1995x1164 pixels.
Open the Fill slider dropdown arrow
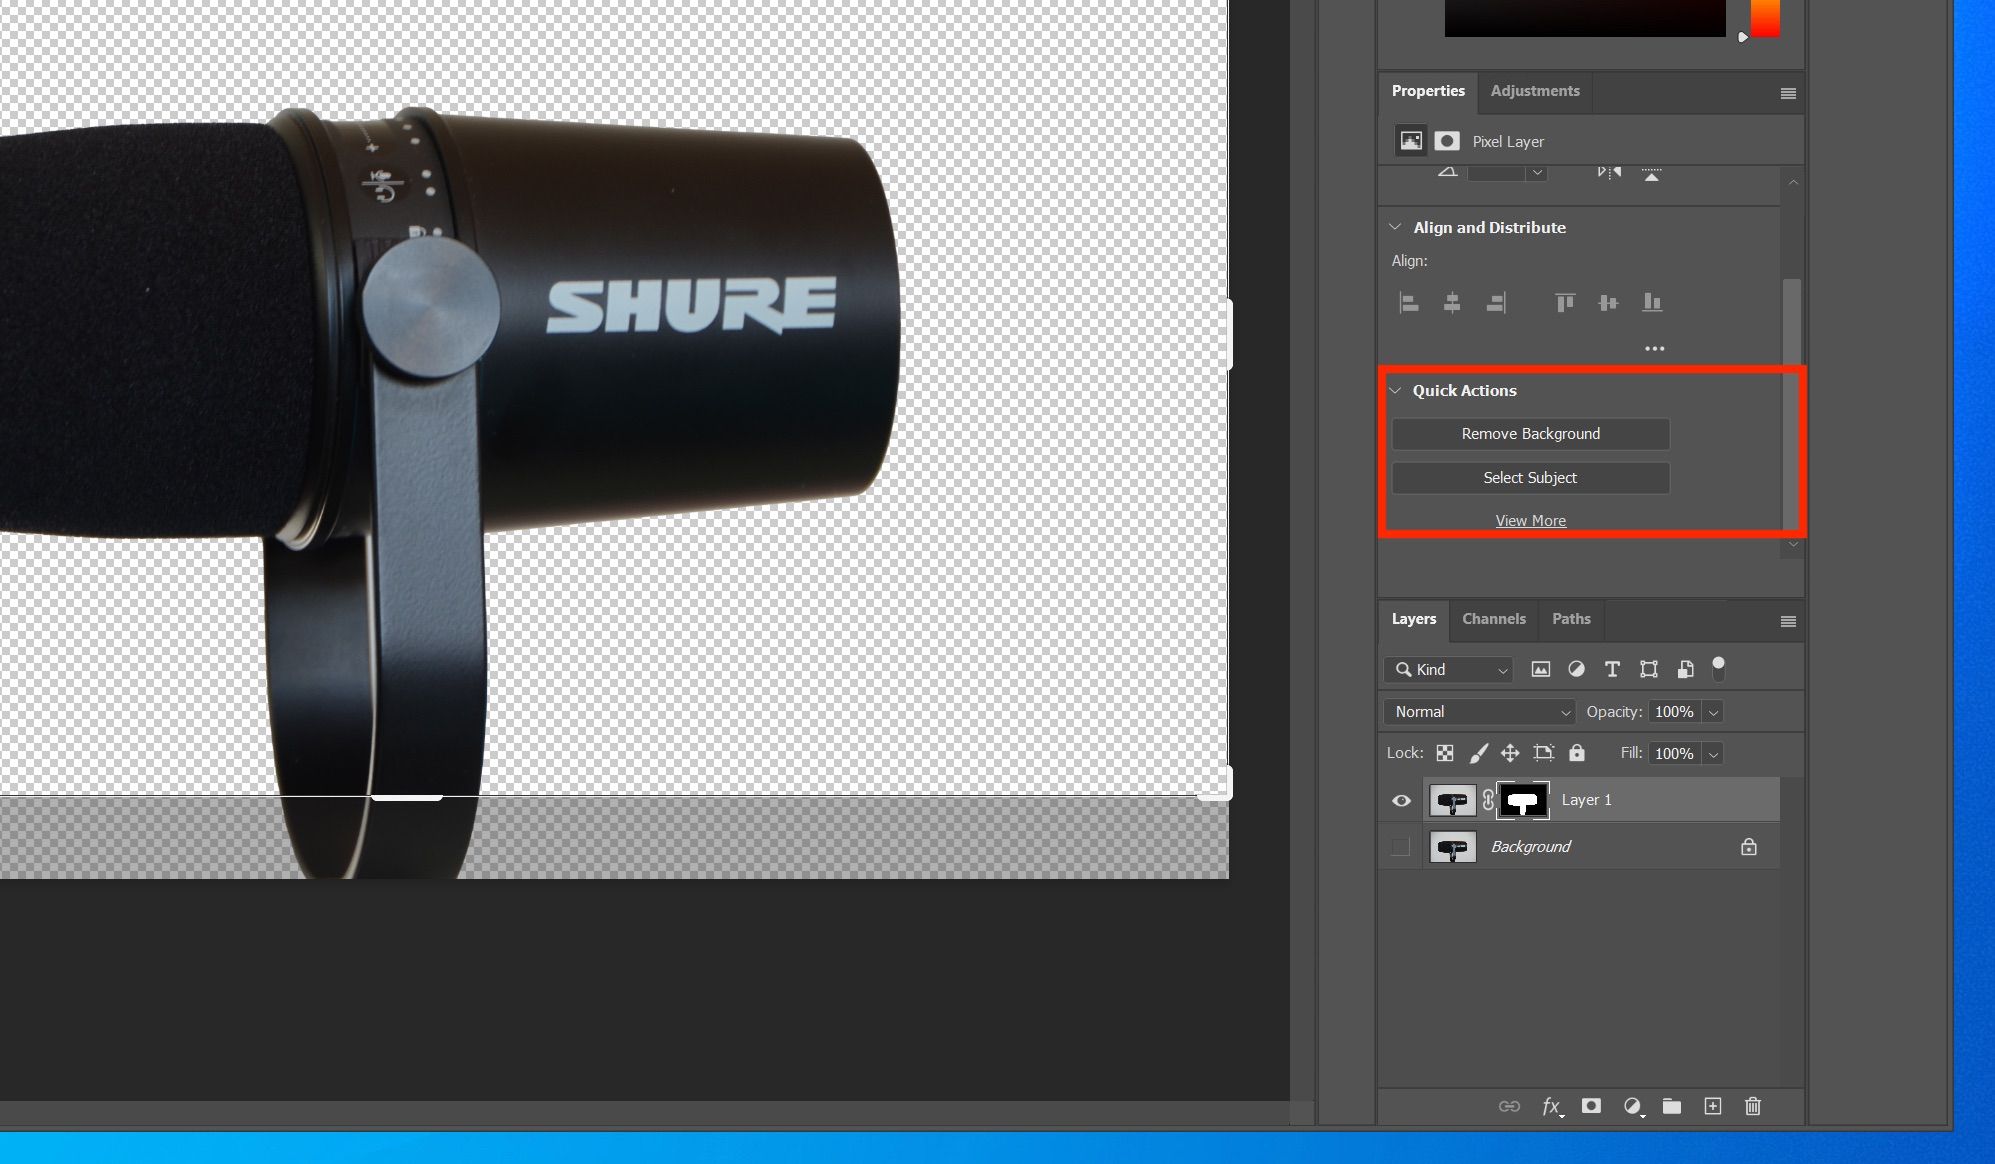click(1714, 754)
